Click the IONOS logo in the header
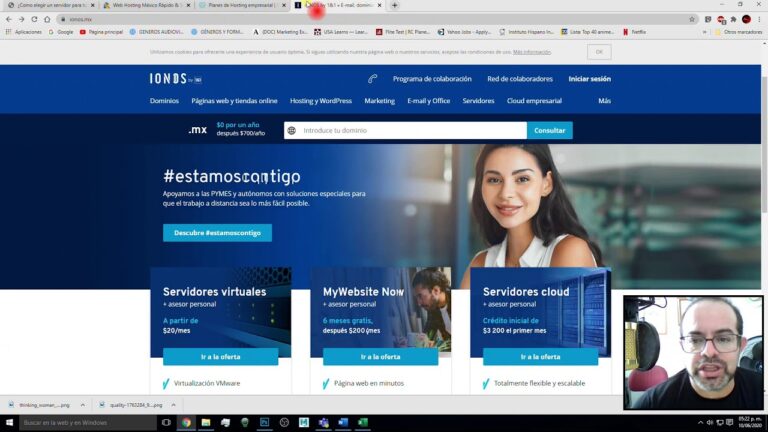768x432 pixels. 175,78
